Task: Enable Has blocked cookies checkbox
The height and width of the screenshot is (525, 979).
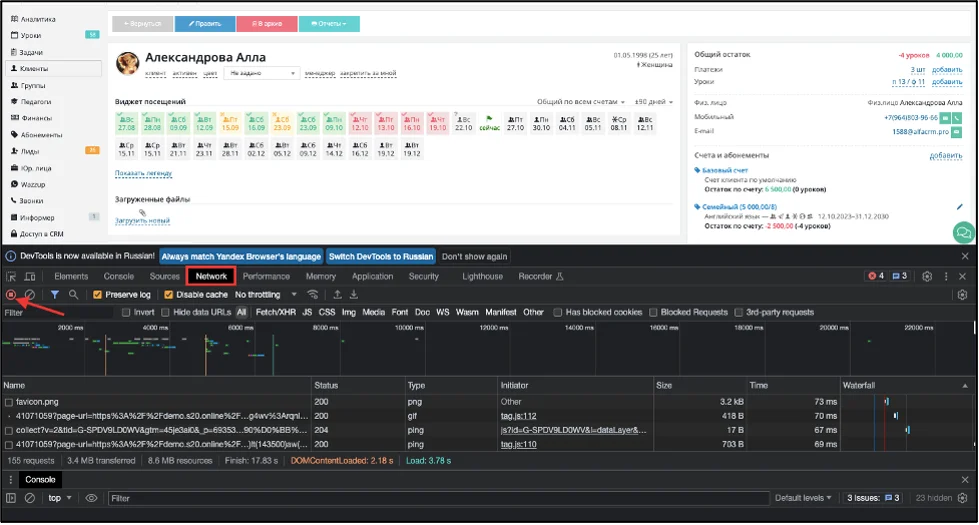Action: [x=558, y=312]
